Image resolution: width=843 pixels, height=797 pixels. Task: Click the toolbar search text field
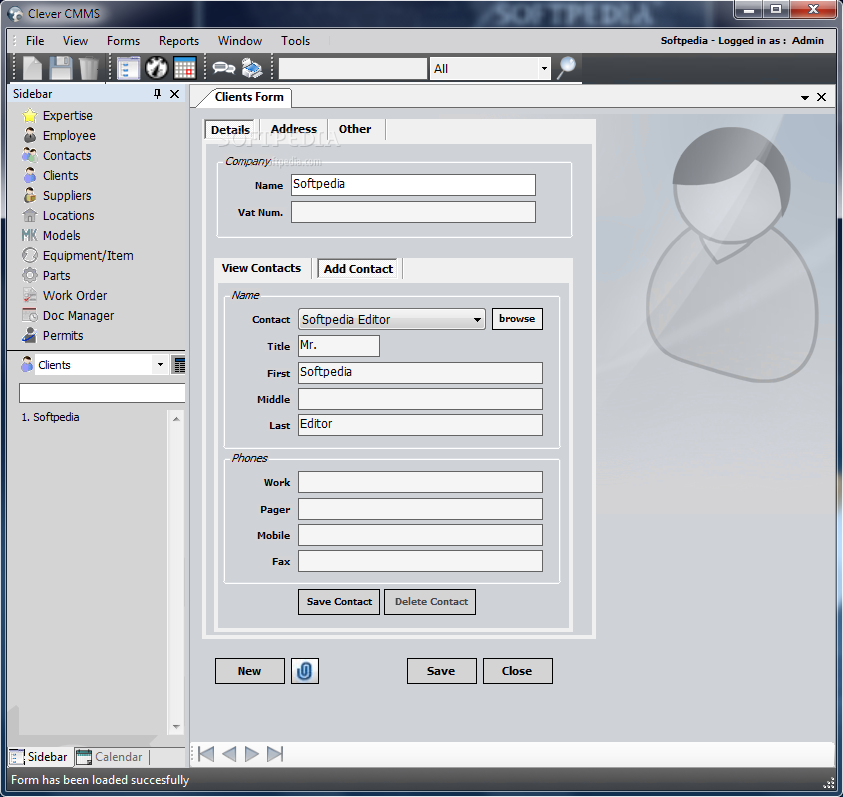point(353,68)
